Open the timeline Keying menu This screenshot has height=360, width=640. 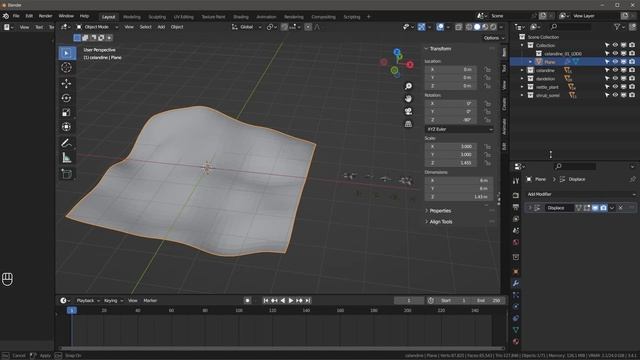tap(113, 300)
